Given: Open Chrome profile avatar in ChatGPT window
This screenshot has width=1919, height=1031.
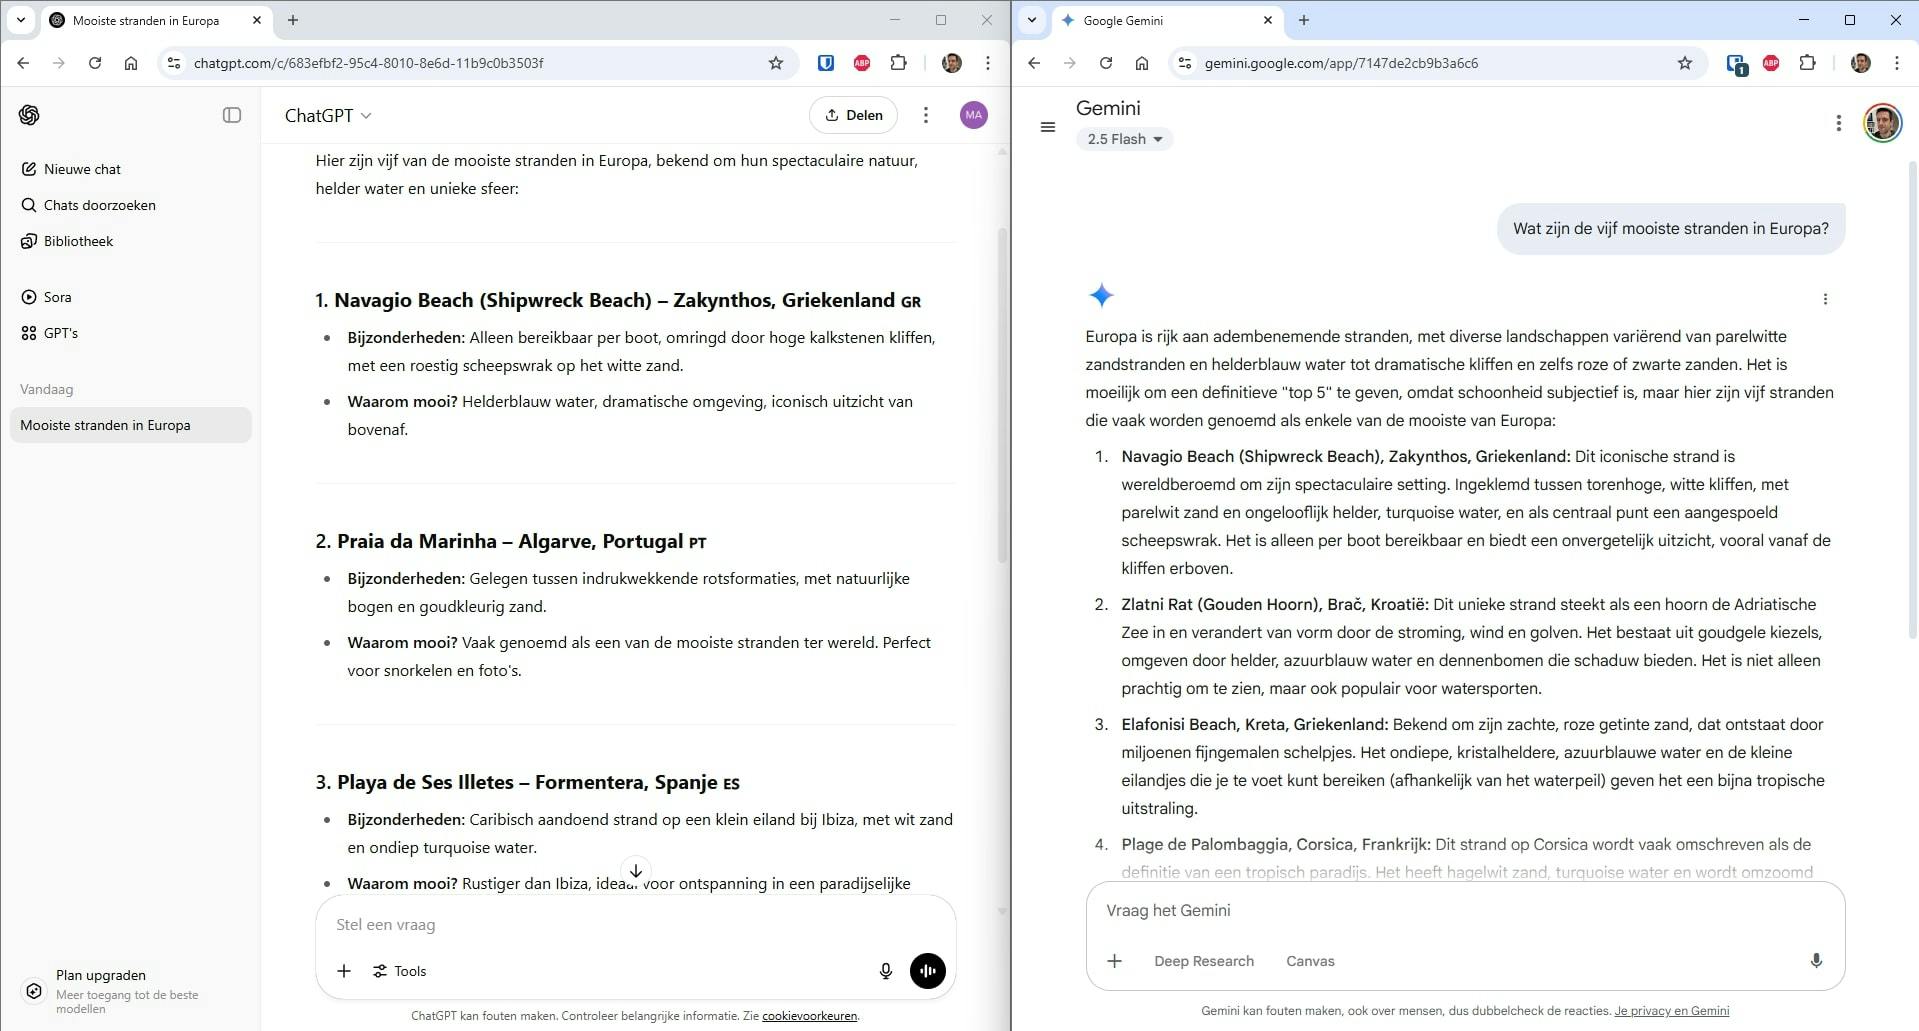Looking at the screenshot, I should (x=952, y=63).
